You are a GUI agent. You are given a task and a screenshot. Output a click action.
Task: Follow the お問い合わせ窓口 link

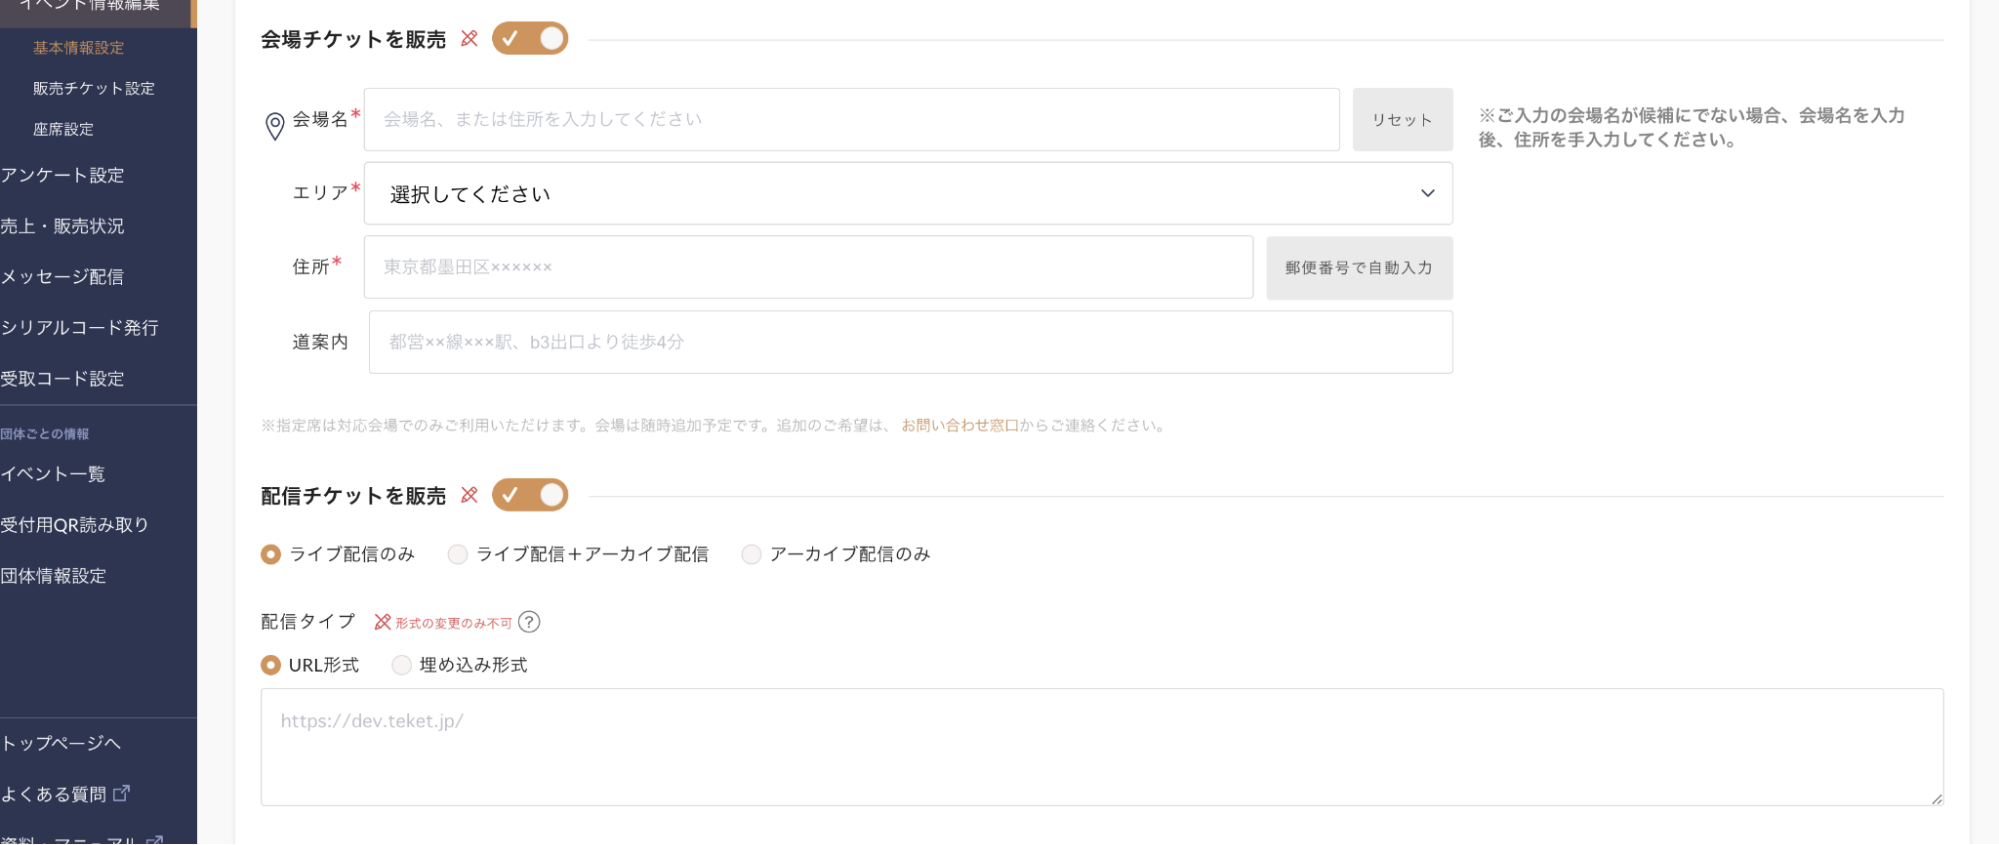click(x=960, y=426)
